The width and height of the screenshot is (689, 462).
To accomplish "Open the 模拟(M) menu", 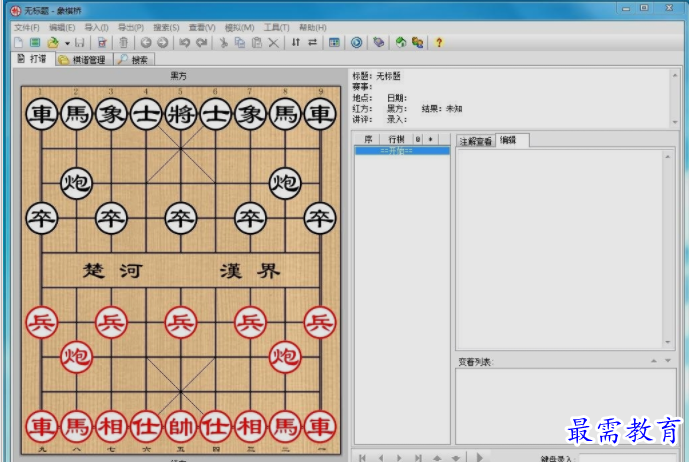I will (239, 28).
